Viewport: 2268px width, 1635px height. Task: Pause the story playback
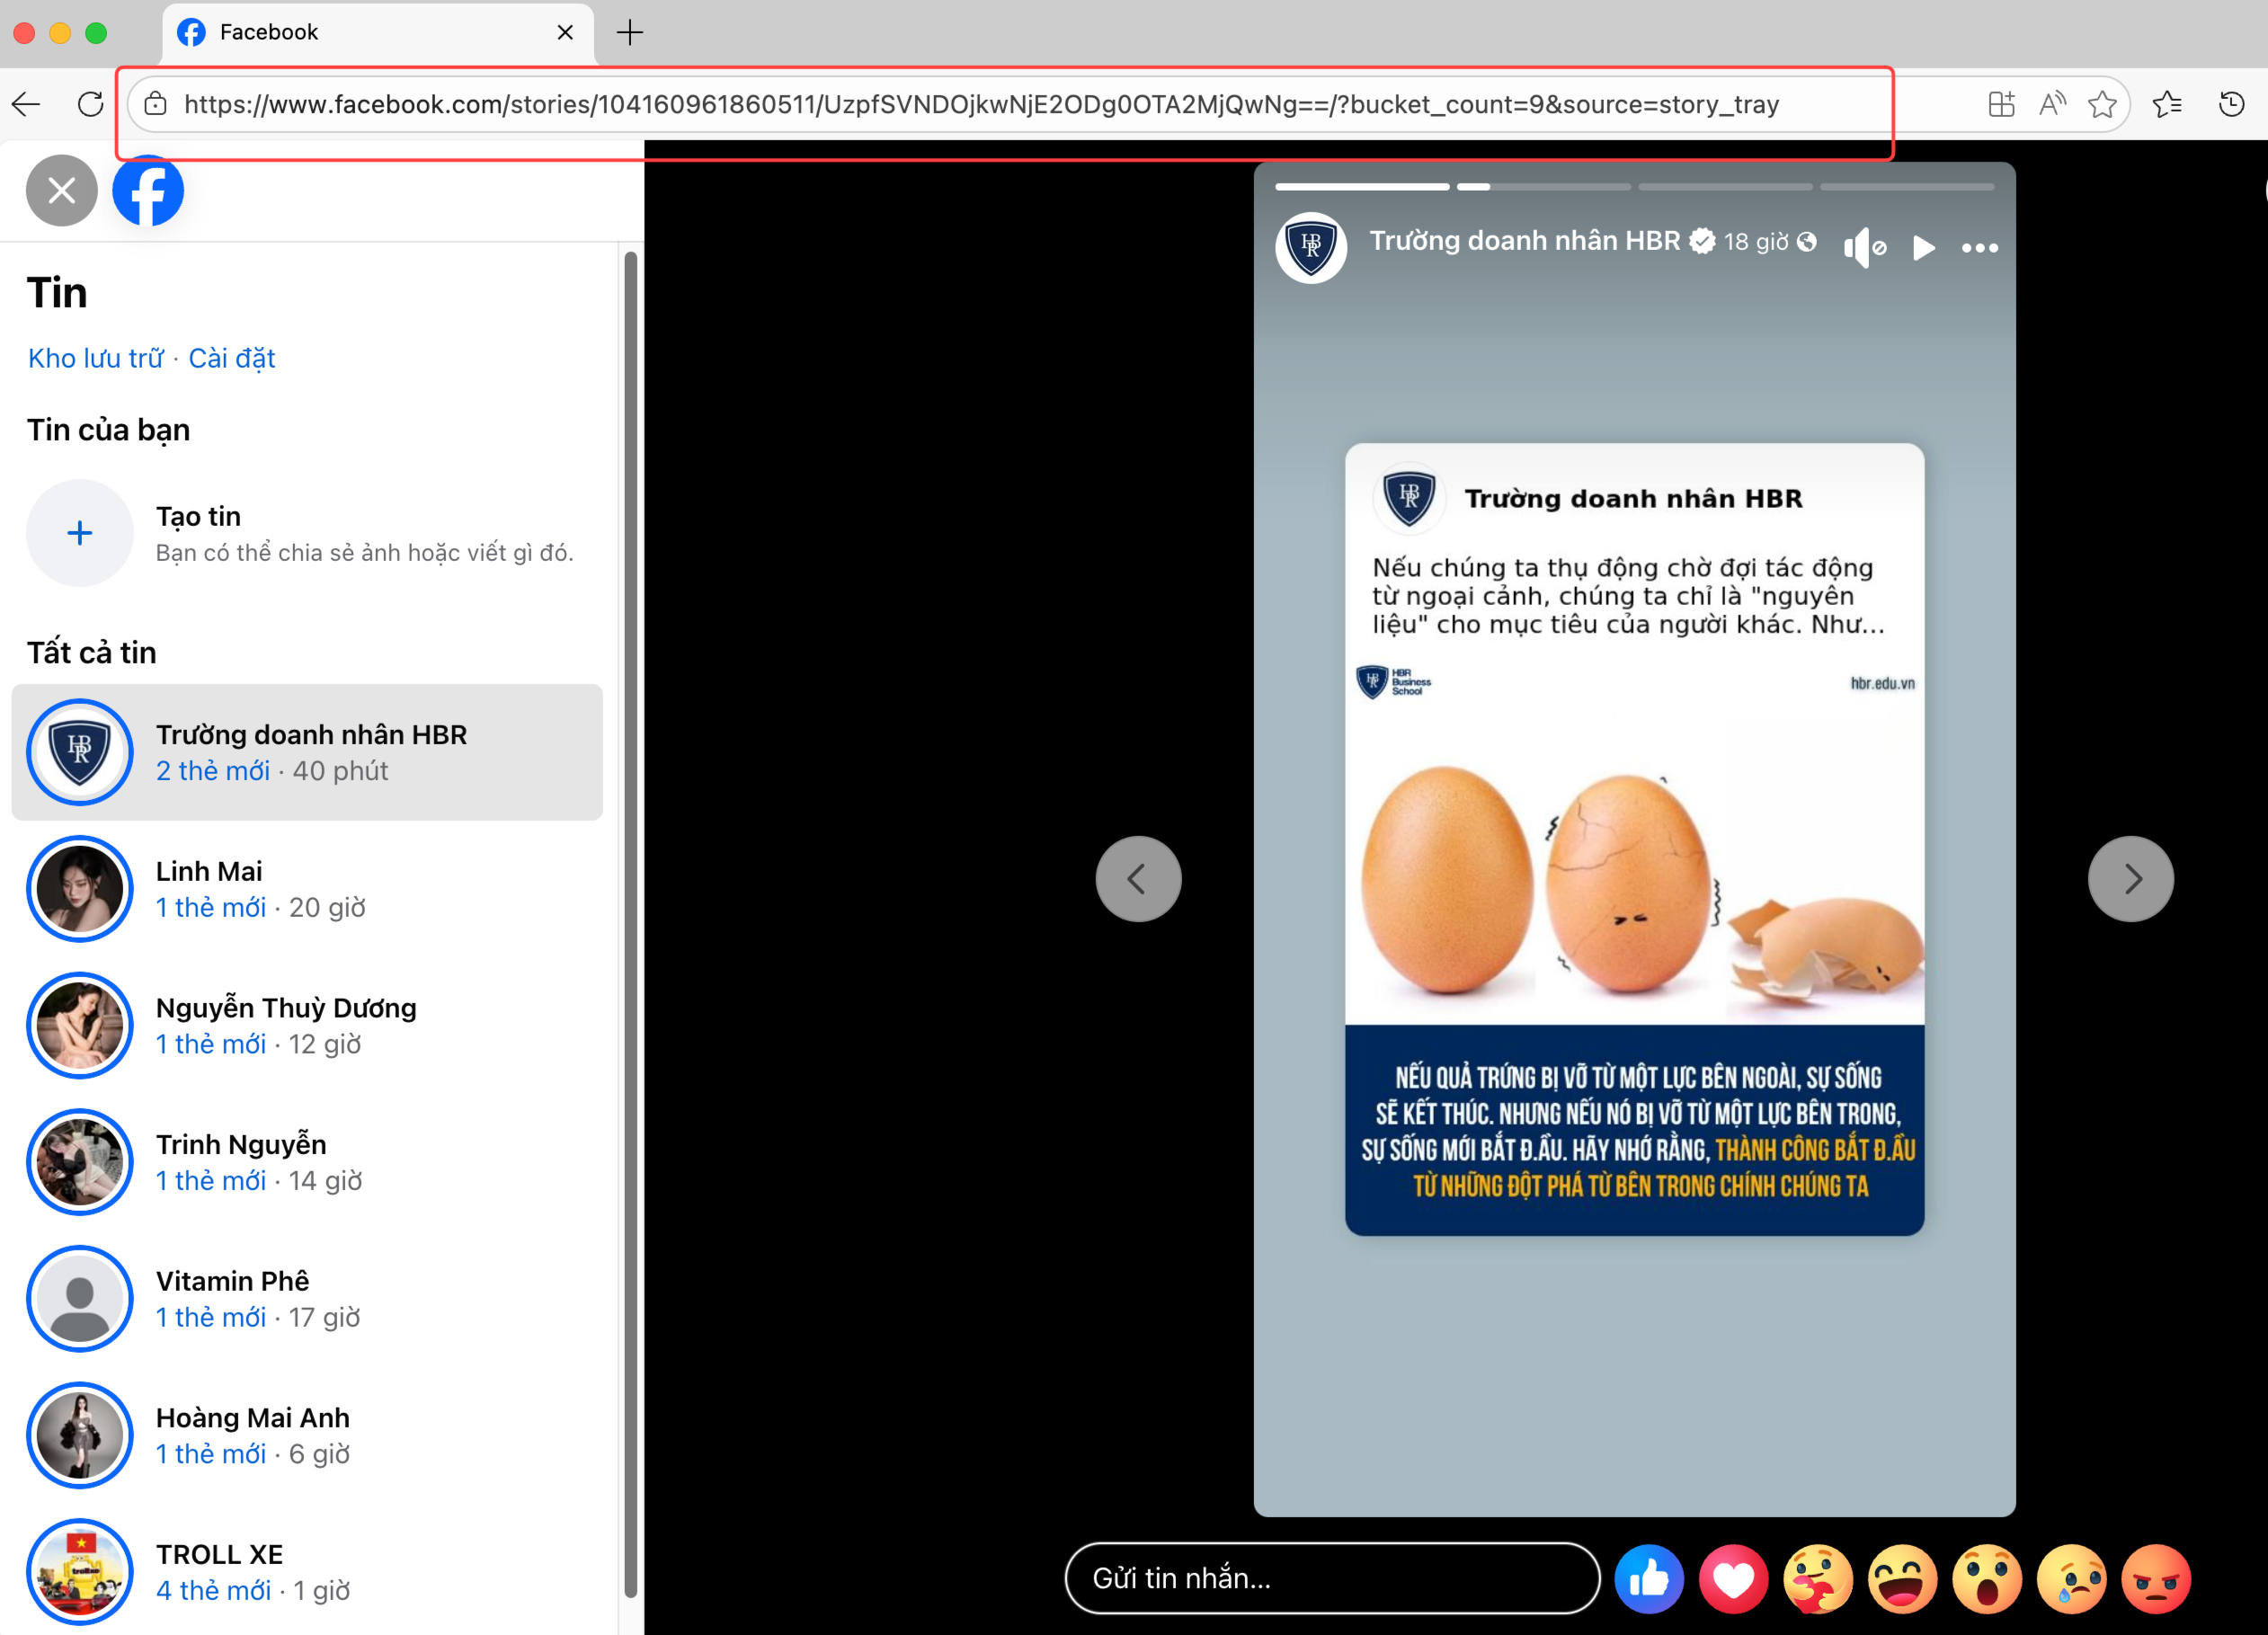pyautogui.click(x=1922, y=248)
